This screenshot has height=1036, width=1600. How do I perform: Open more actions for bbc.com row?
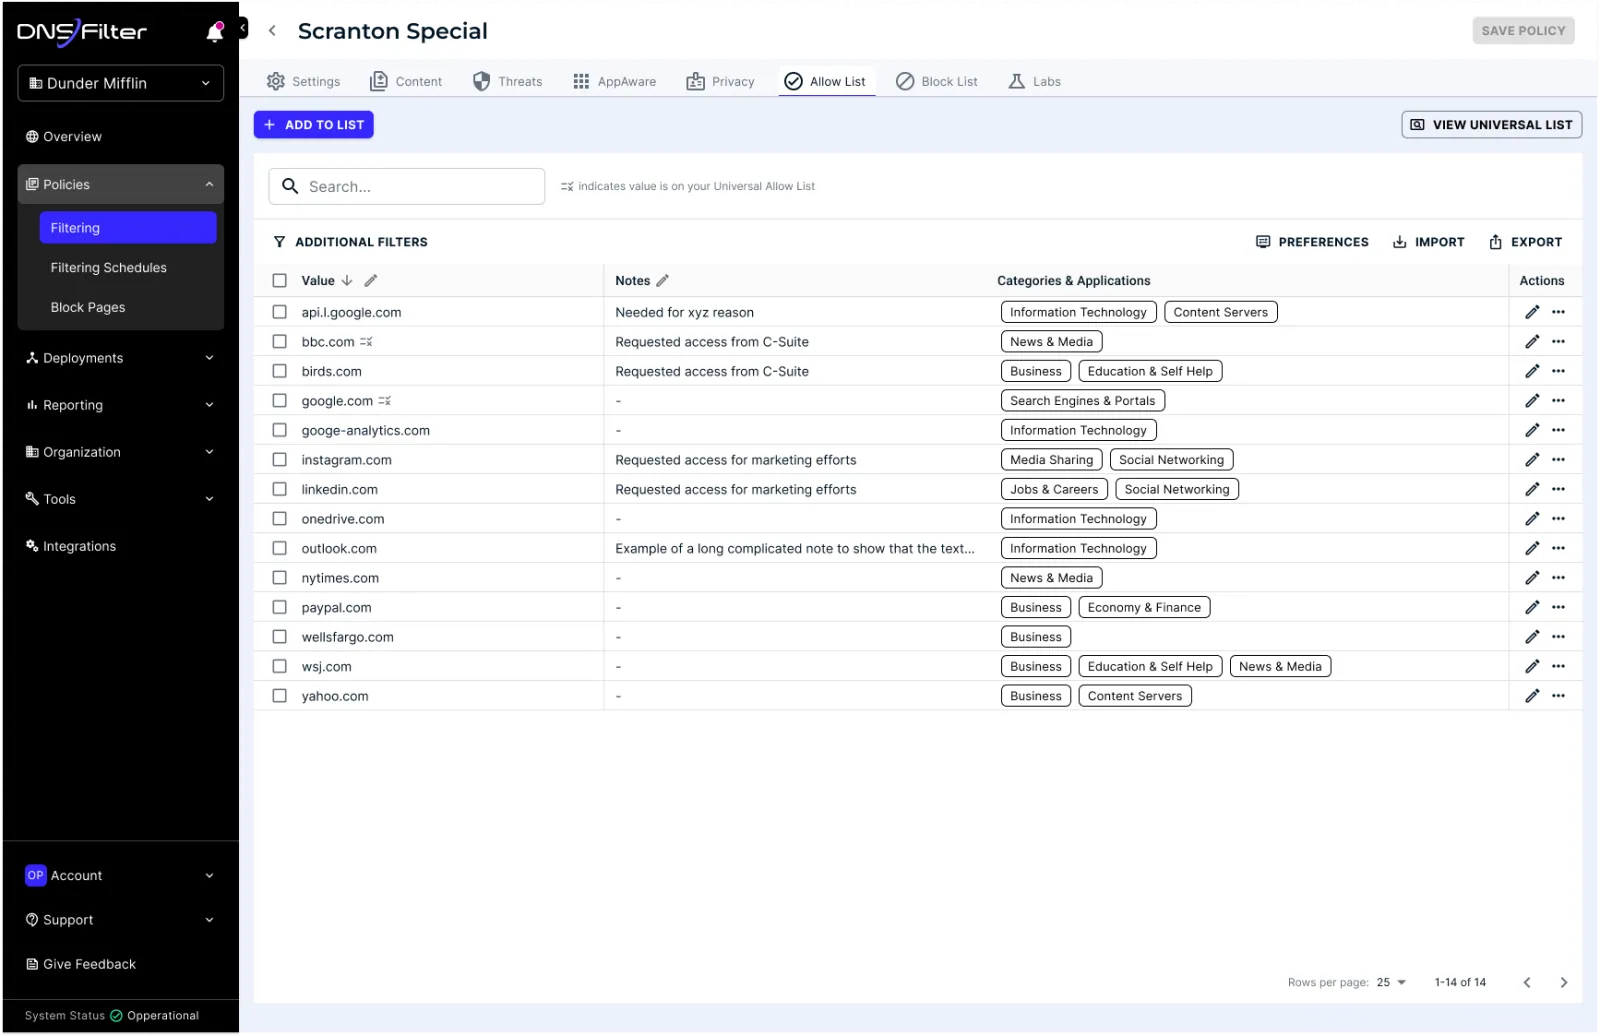tap(1558, 342)
